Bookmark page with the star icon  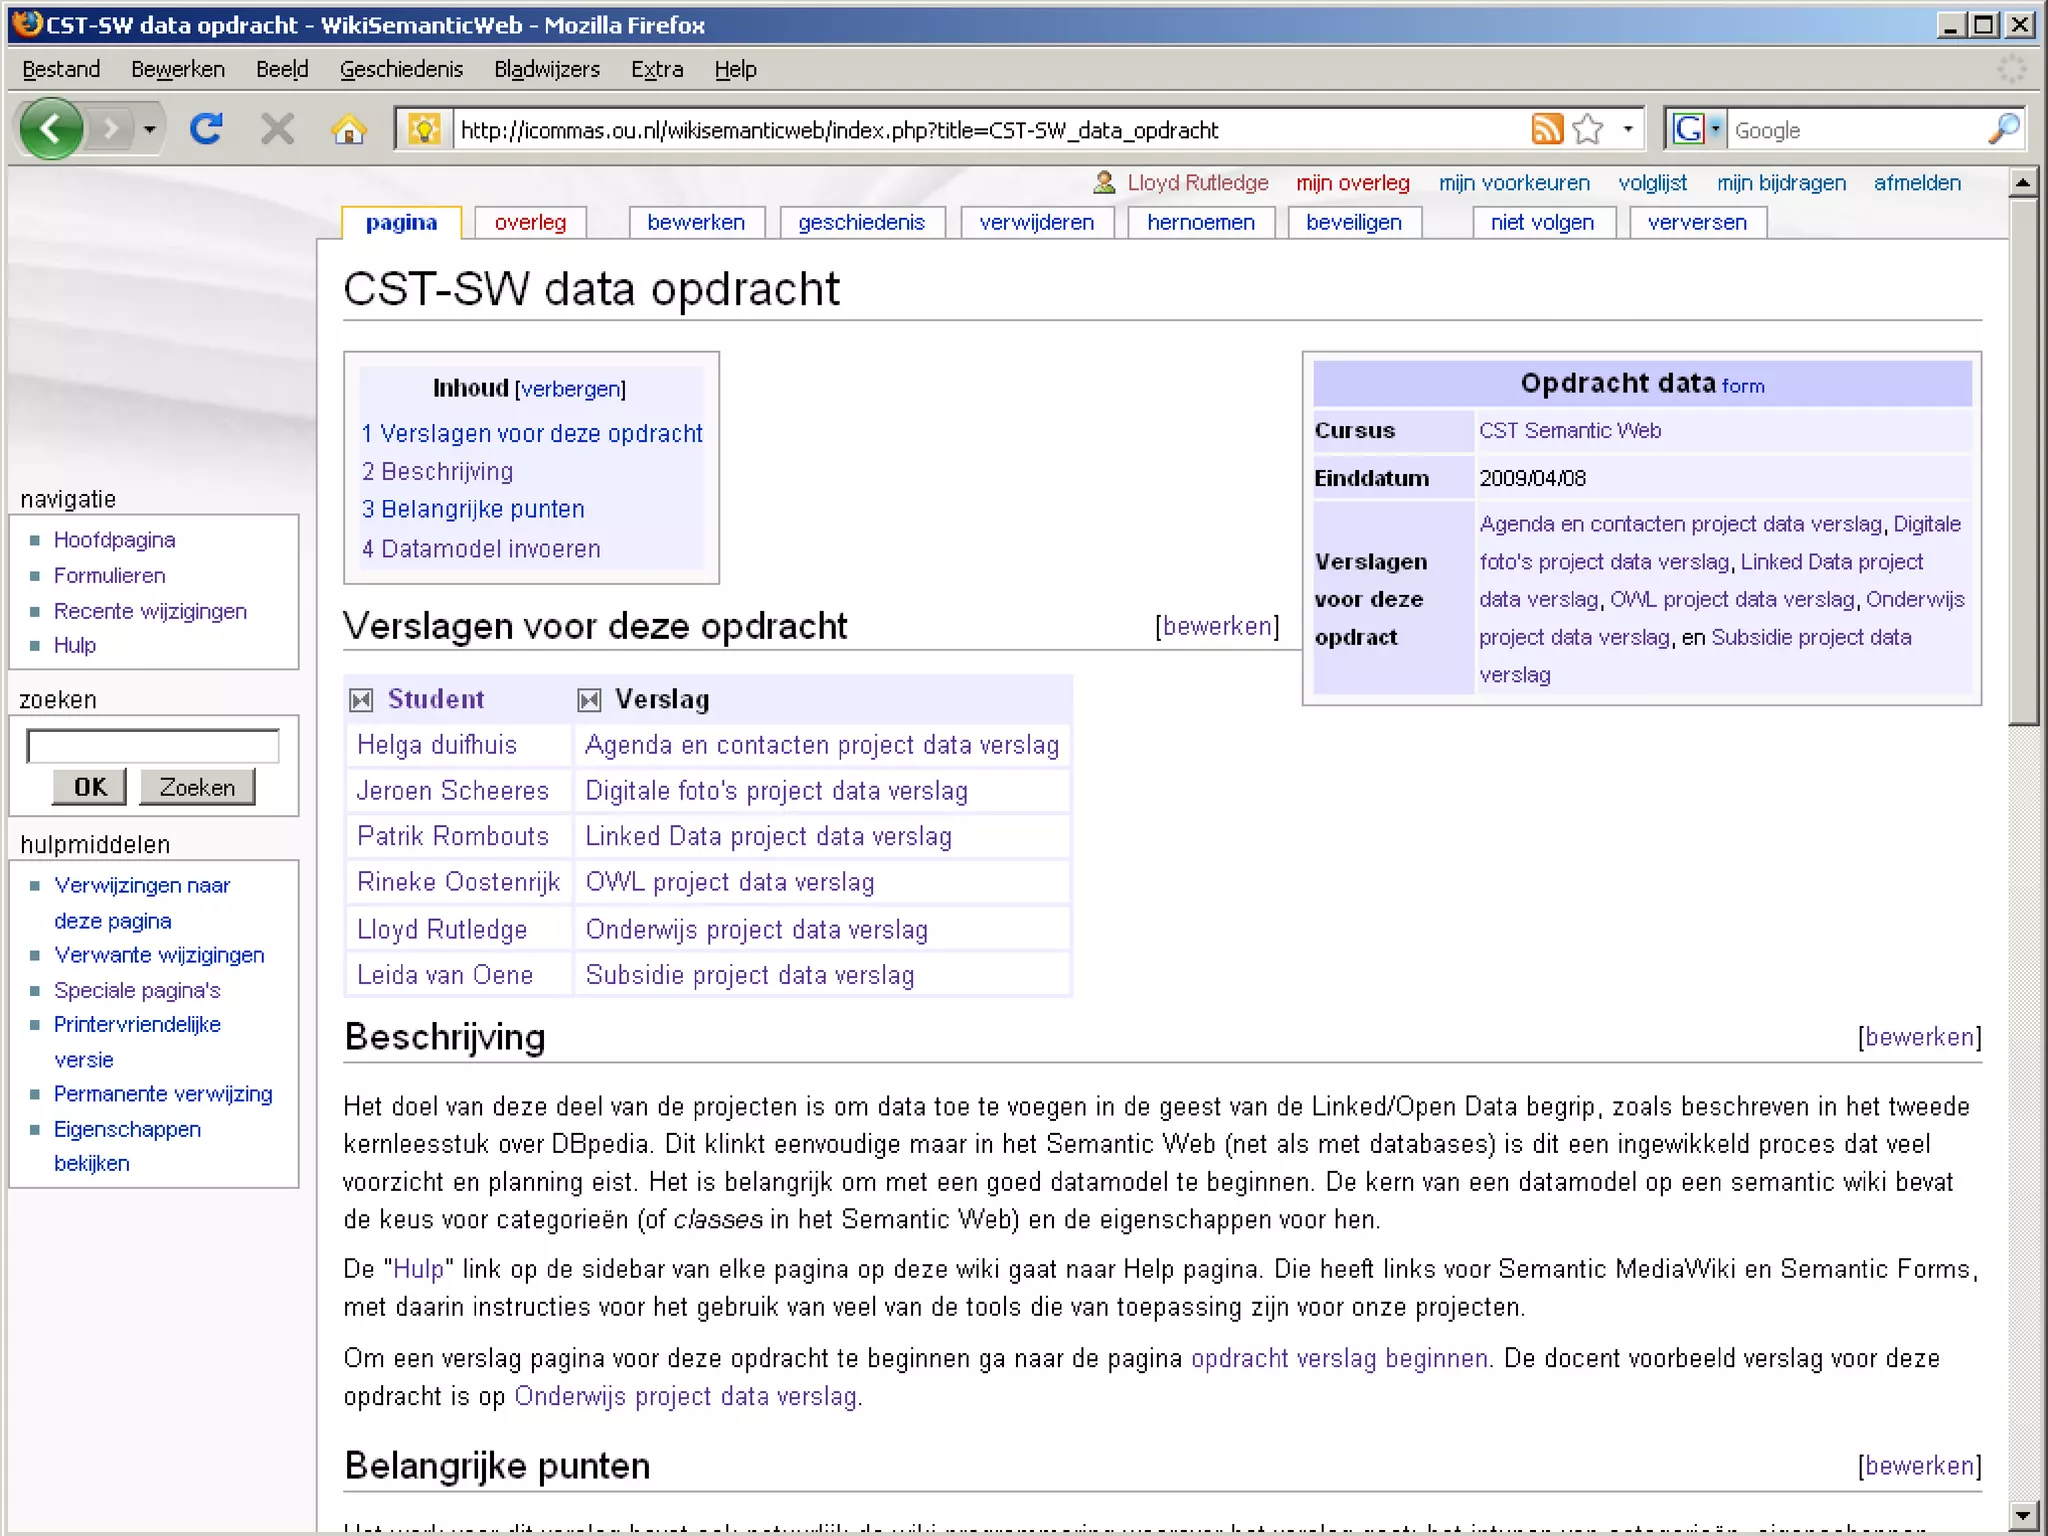(x=1587, y=130)
